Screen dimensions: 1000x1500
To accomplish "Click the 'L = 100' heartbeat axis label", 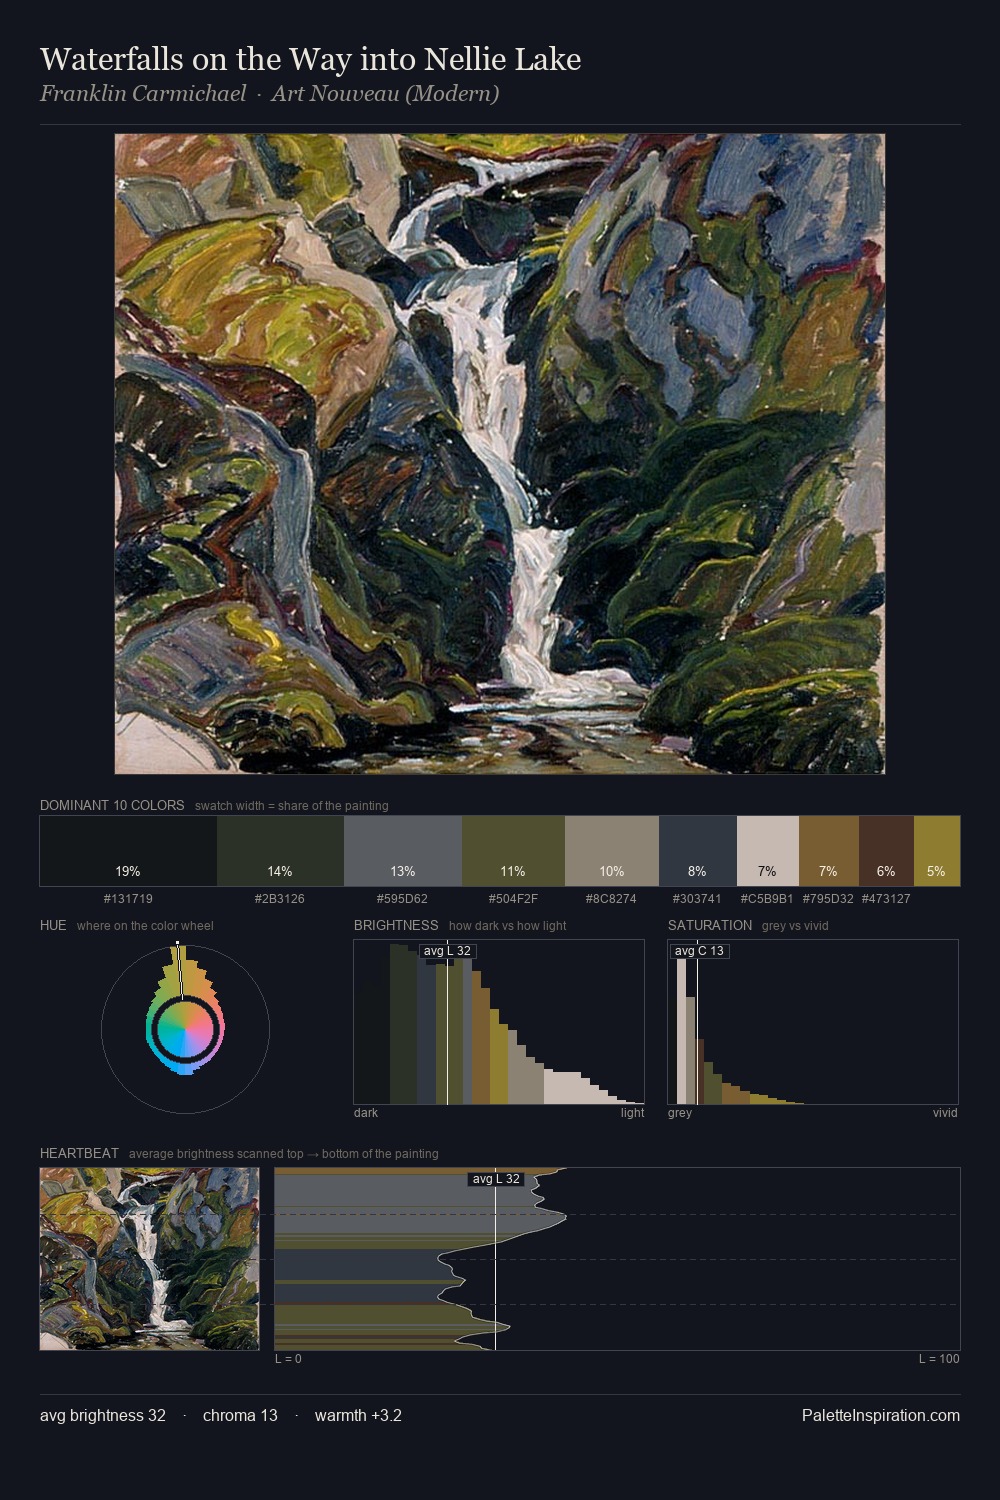I will point(939,1358).
